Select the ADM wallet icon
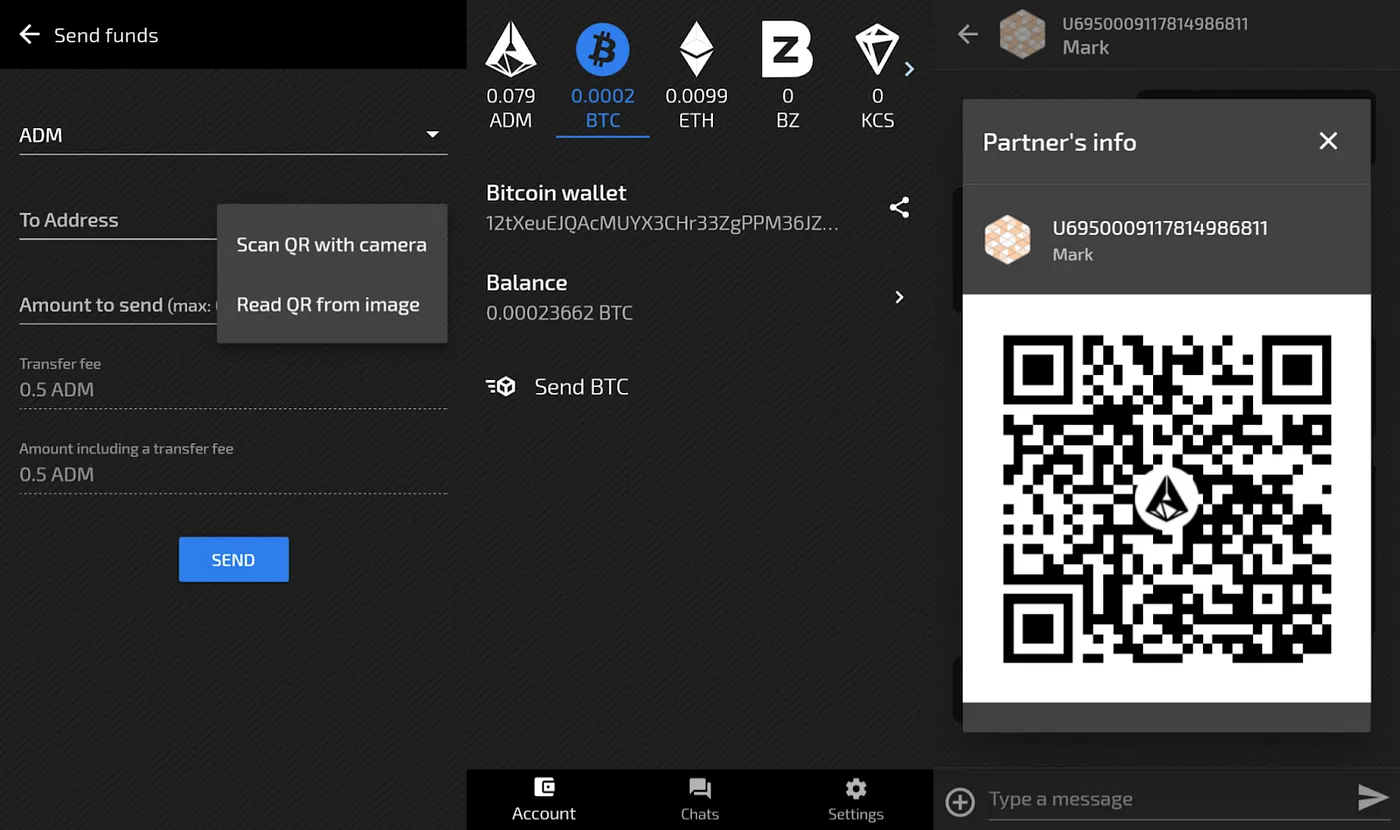This screenshot has height=830, width=1400. [510, 50]
